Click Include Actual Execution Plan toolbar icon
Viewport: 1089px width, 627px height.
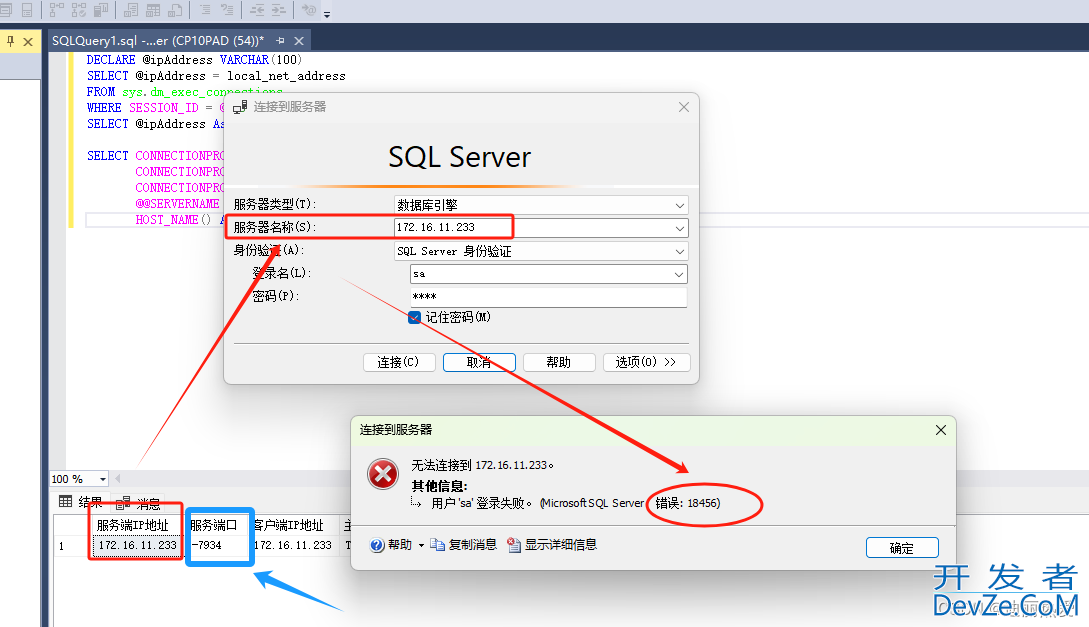click(57, 10)
